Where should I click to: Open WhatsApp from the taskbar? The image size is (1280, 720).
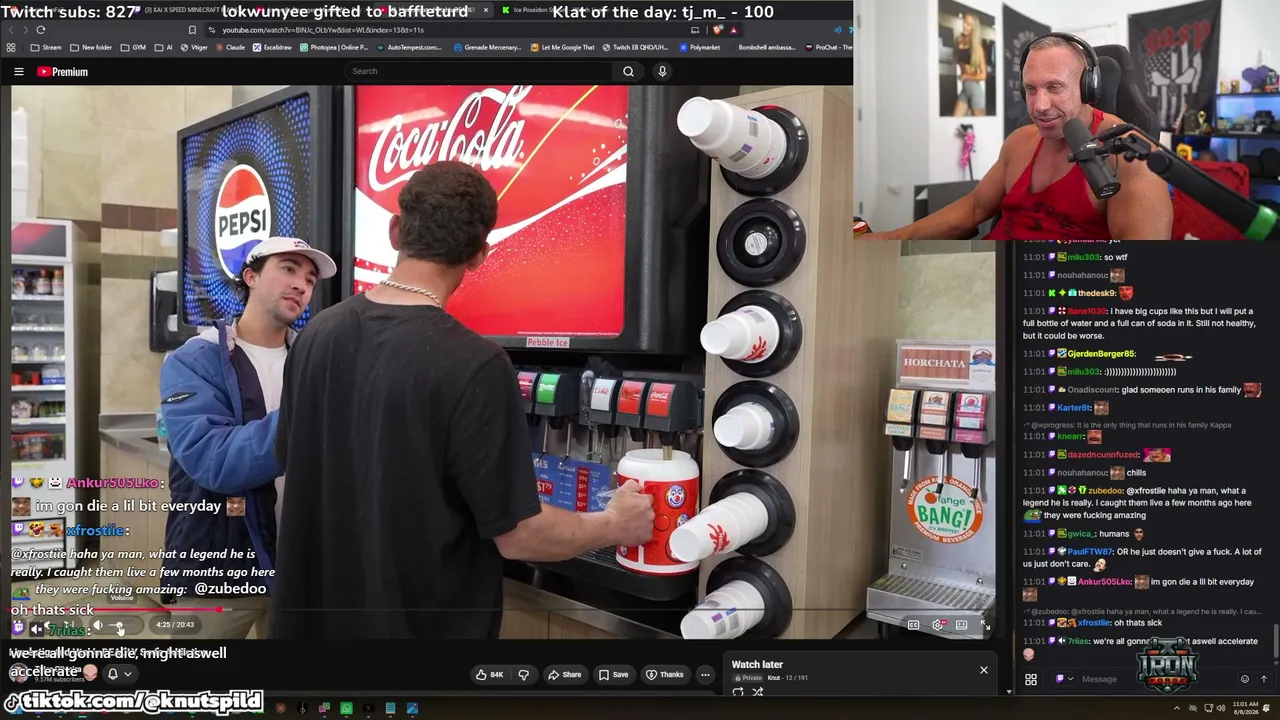346,709
